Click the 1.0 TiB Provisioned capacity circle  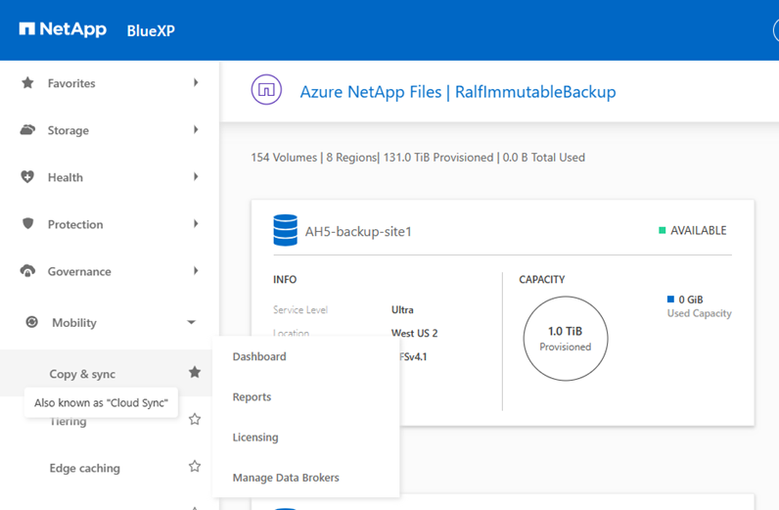pyautogui.click(x=565, y=339)
